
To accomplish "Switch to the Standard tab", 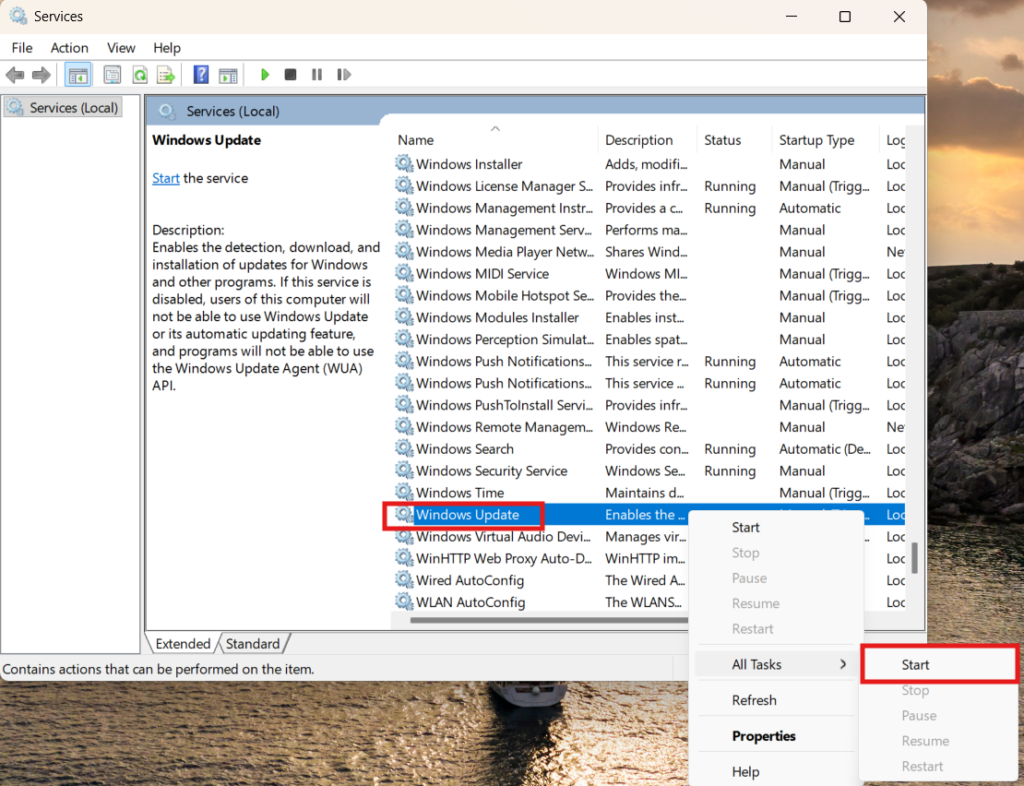I will 253,644.
